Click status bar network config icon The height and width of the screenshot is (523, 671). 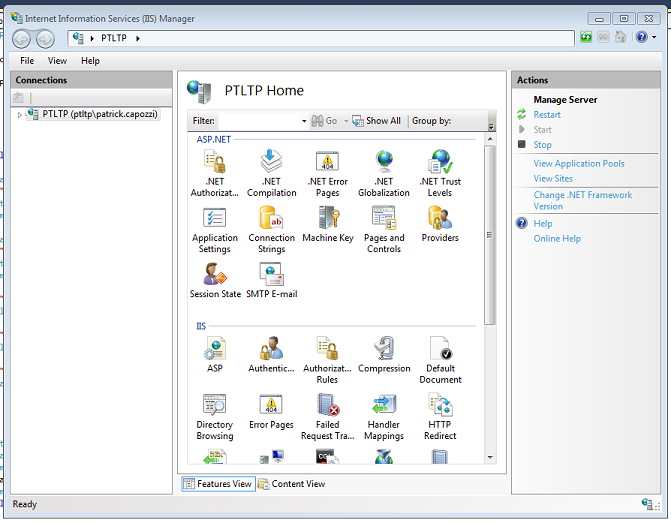click(x=649, y=504)
